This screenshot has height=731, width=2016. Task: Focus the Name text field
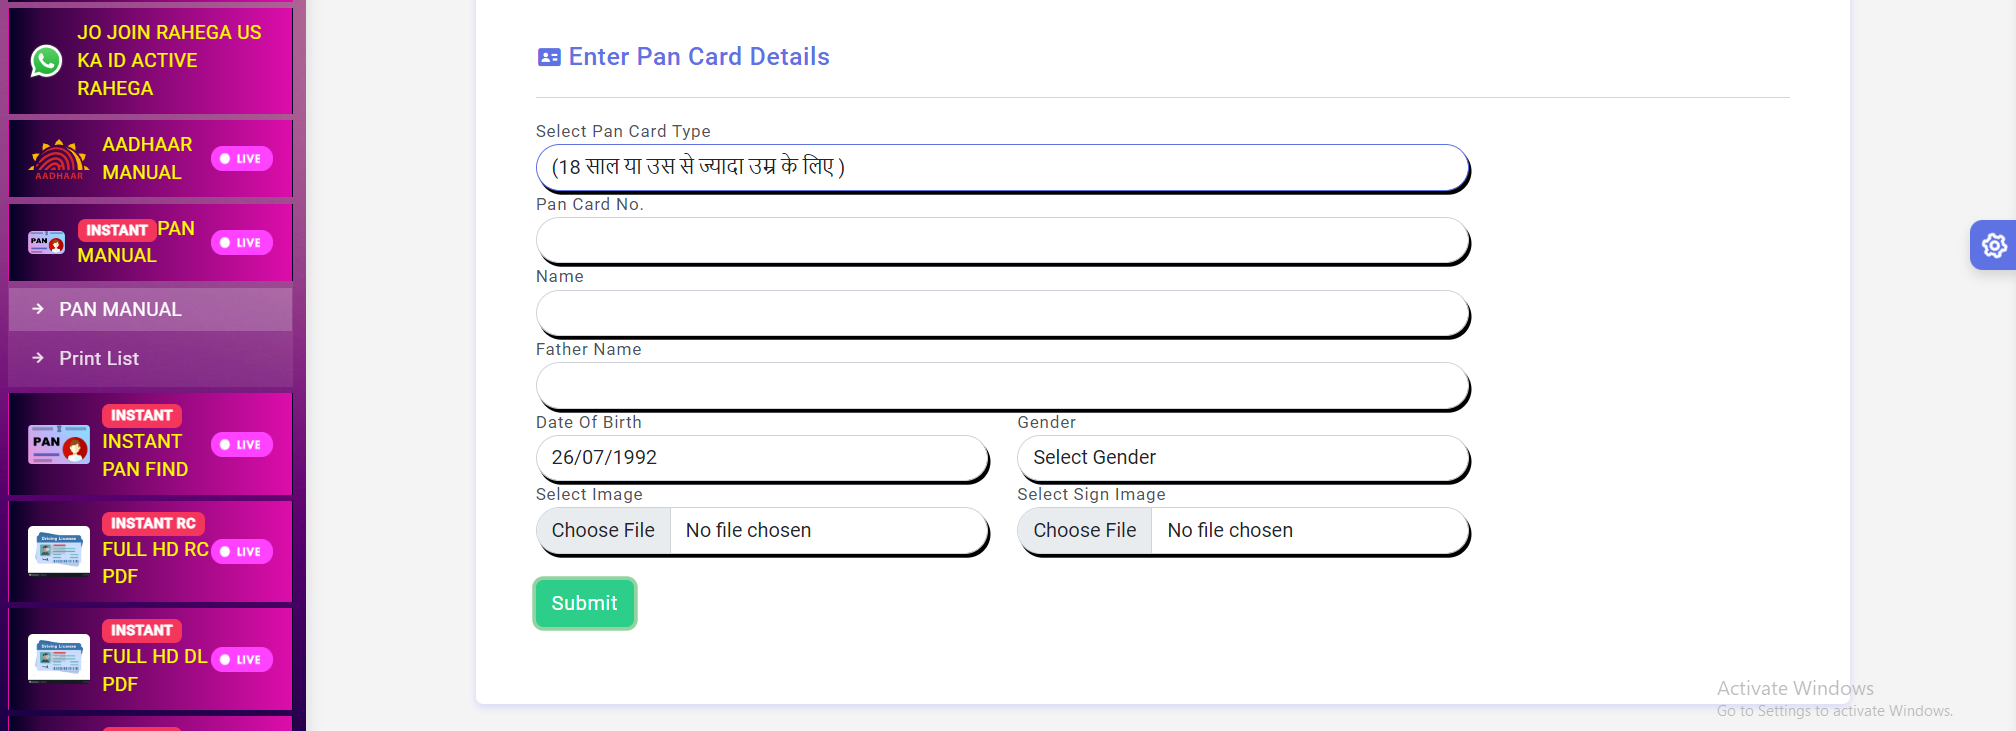pos(1002,314)
